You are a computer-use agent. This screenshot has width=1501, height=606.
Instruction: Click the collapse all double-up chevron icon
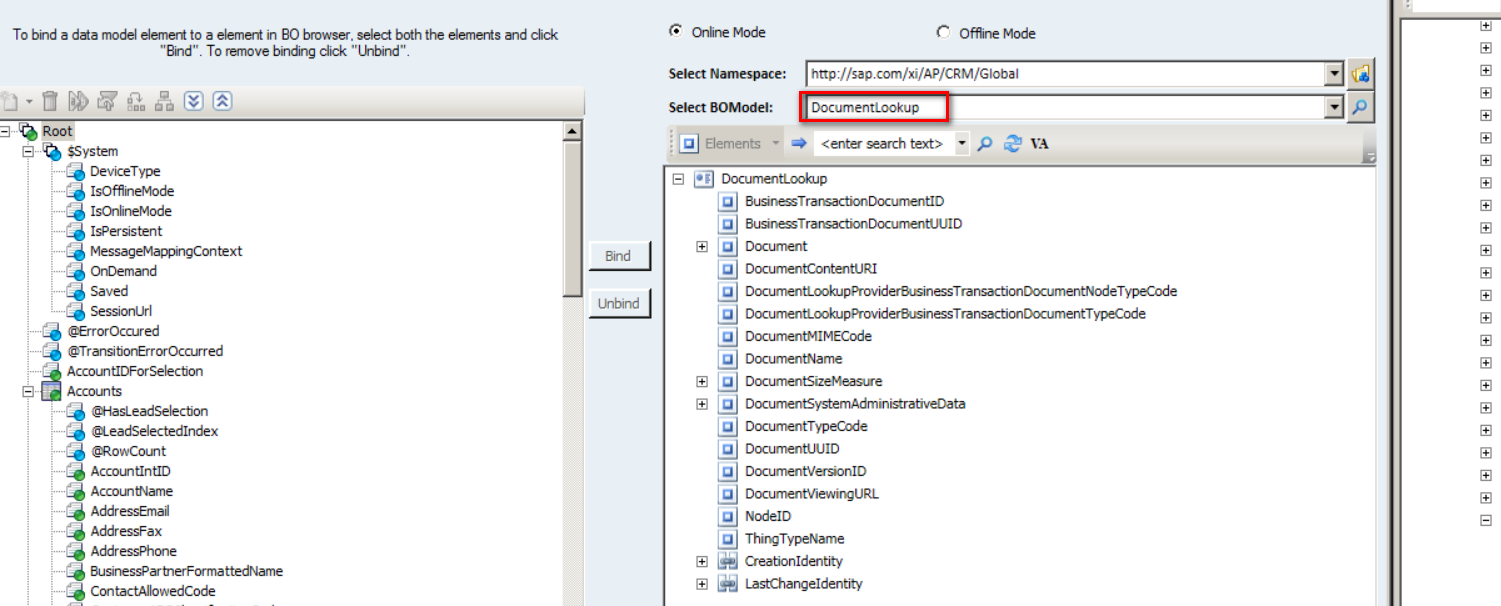[x=223, y=101]
